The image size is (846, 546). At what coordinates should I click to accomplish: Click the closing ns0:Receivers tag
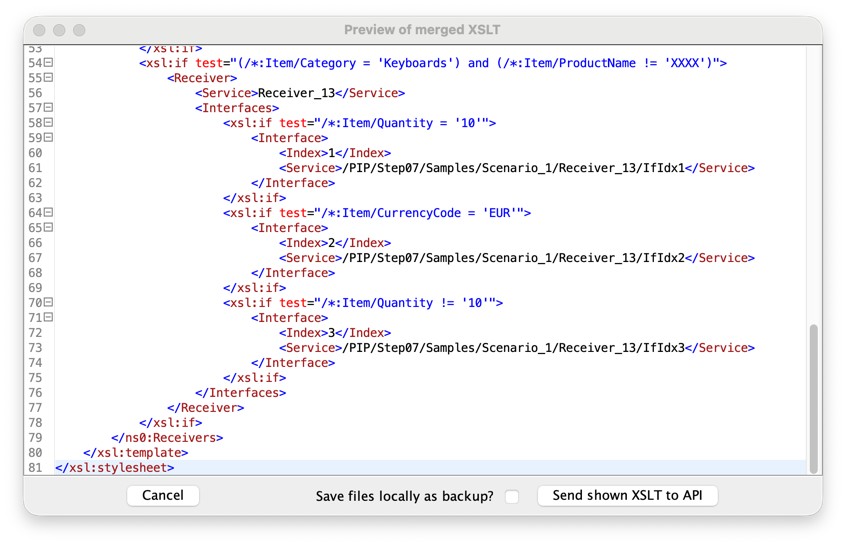point(167,438)
